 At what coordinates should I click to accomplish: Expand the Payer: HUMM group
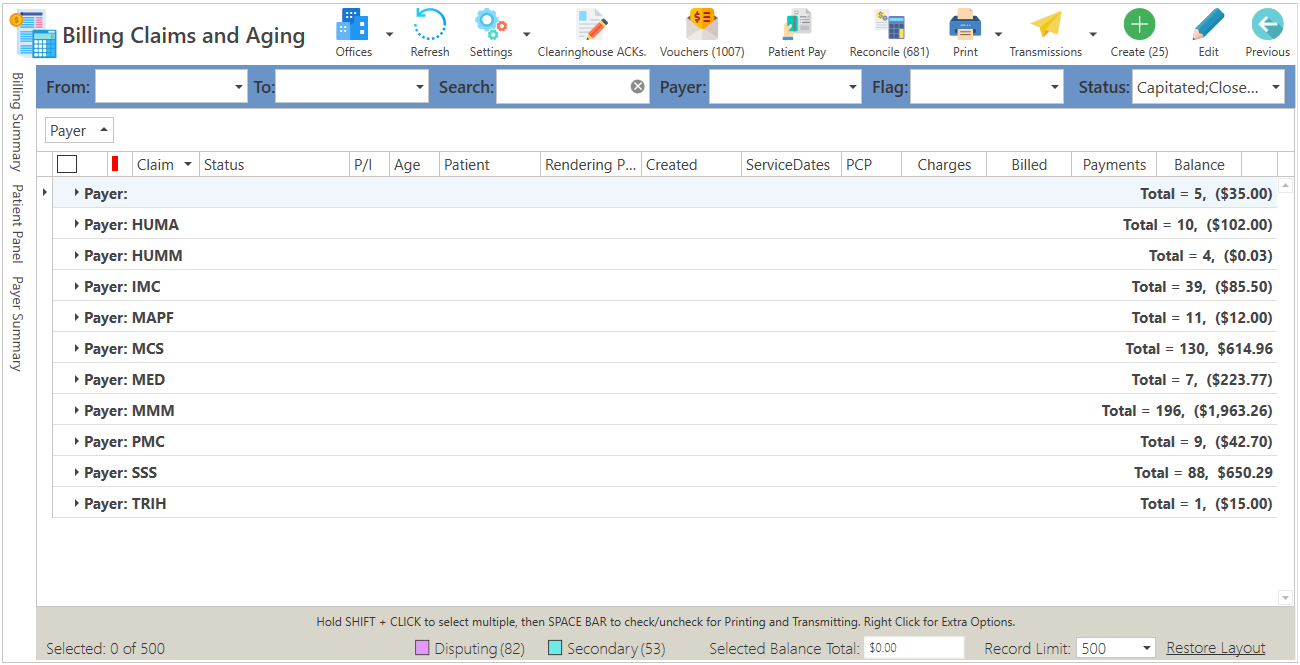[77, 255]
